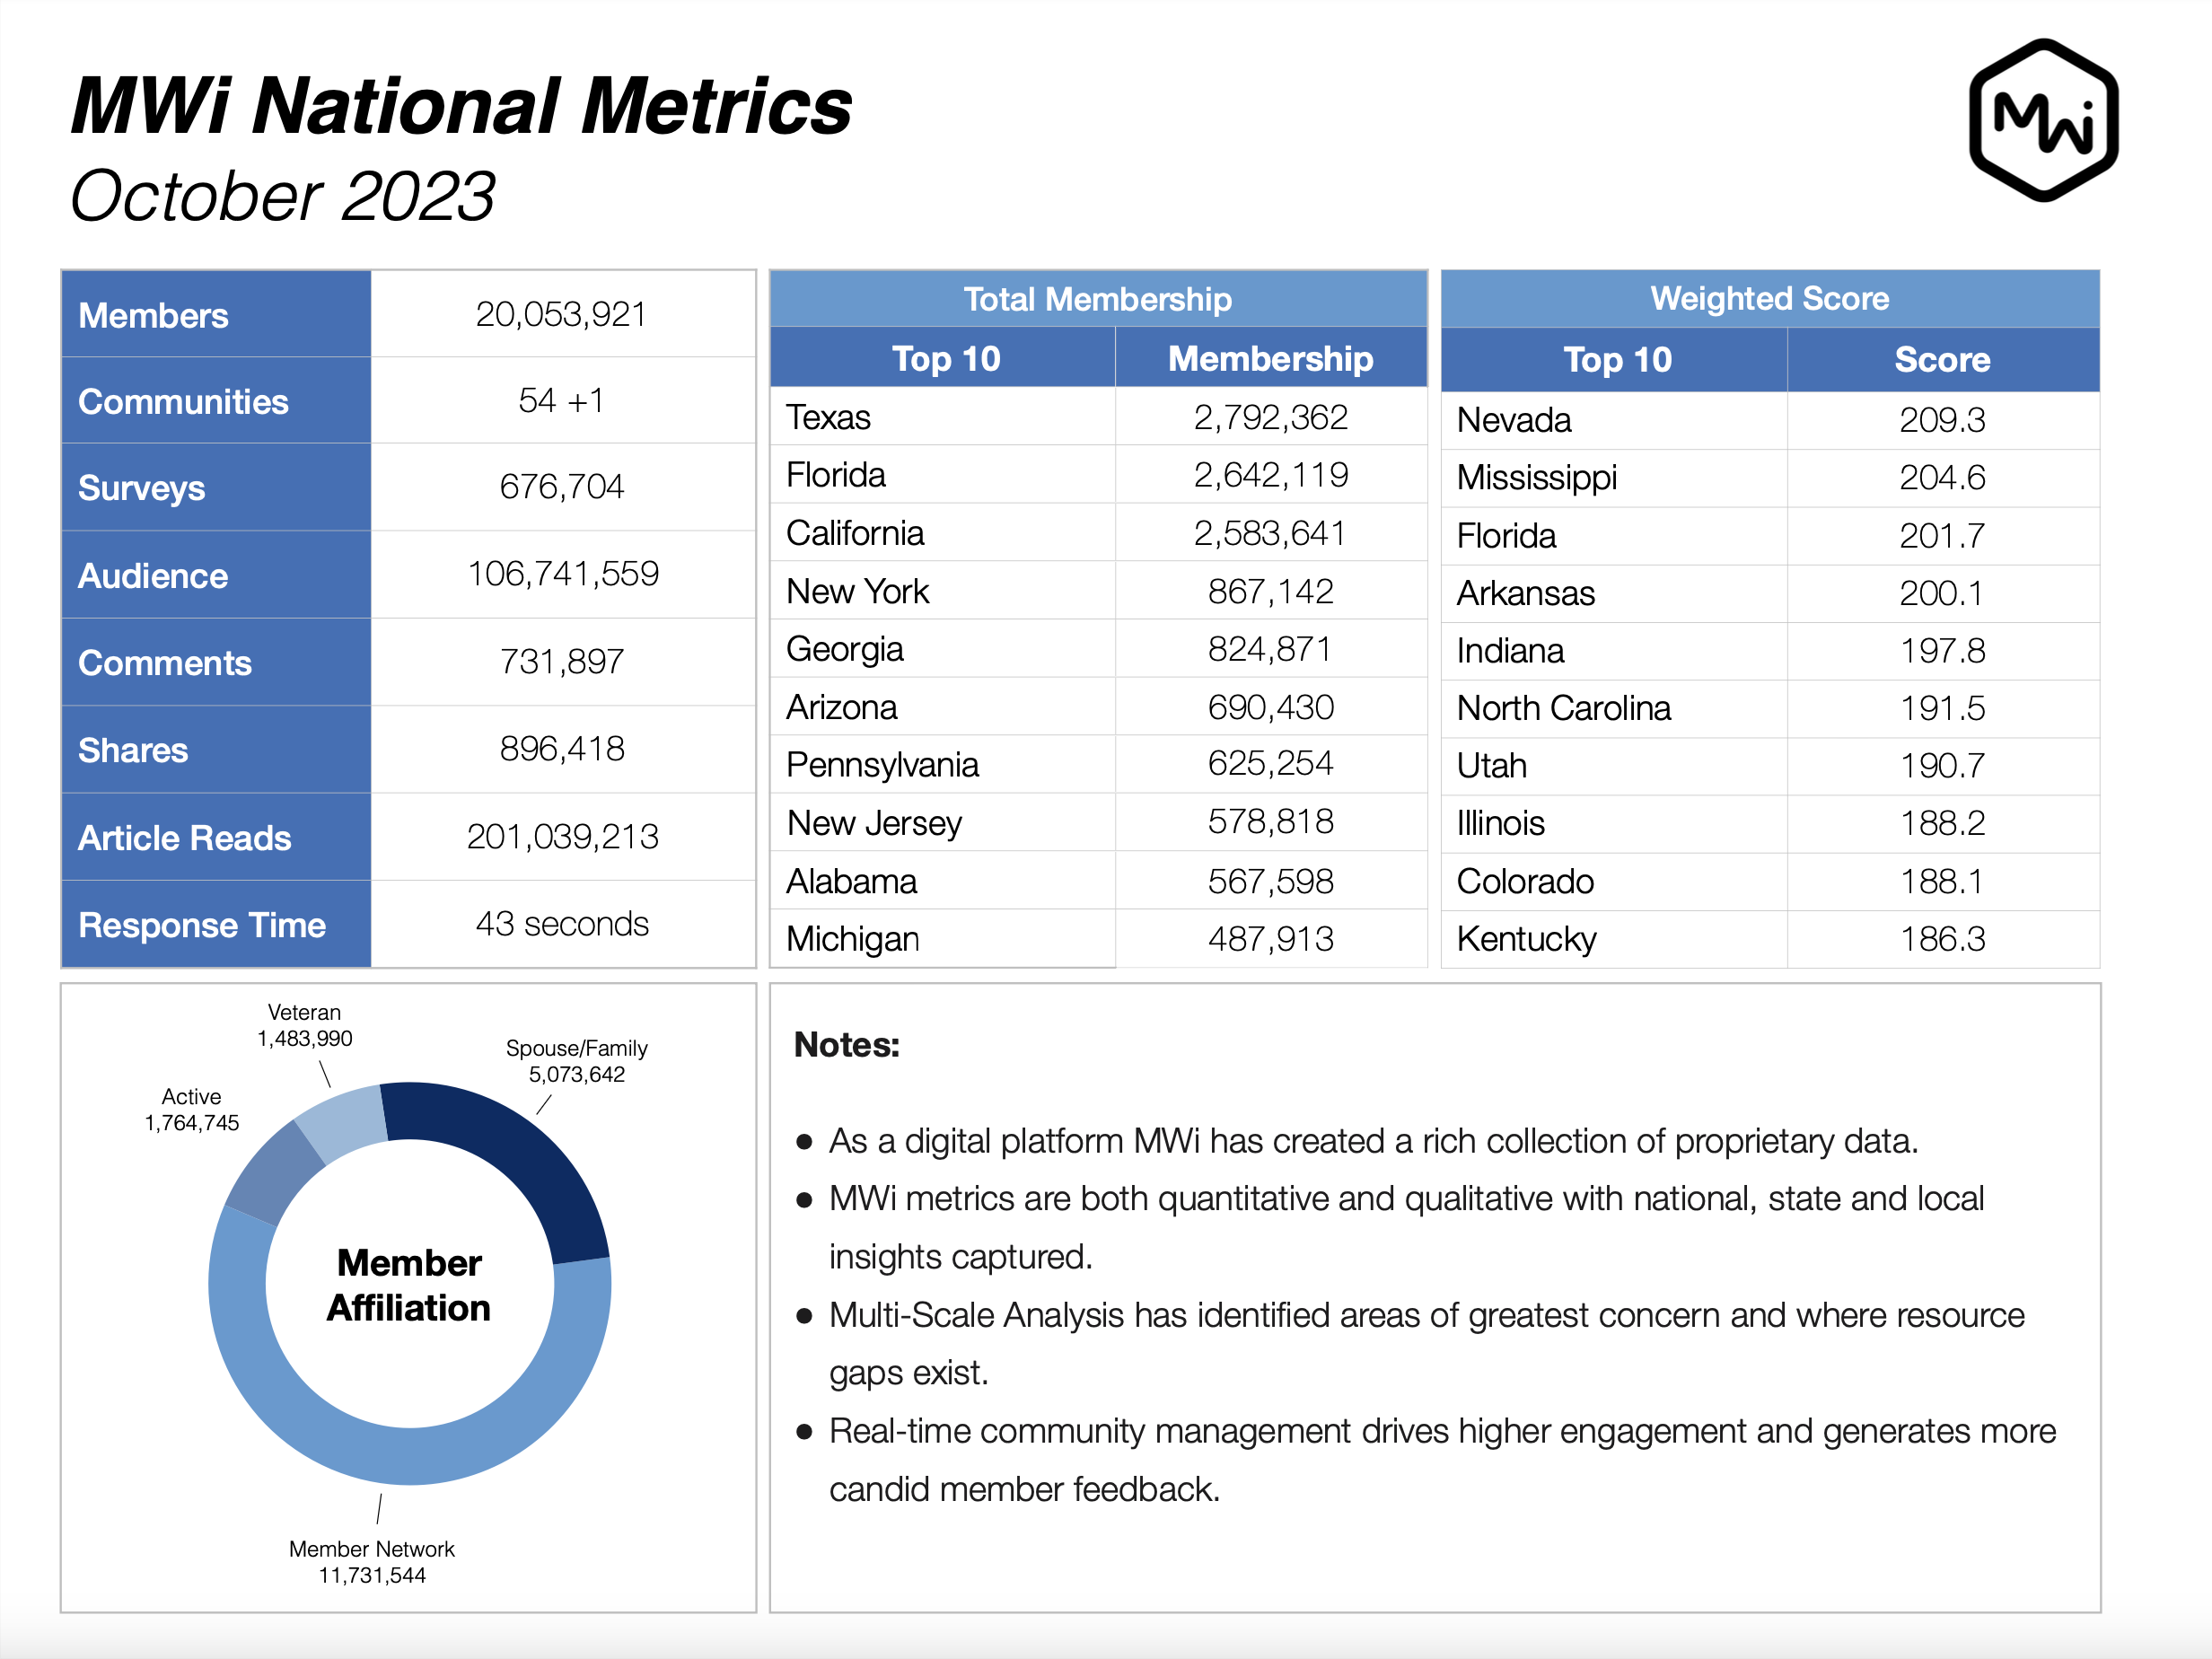Click the Nevada weighted score row
The height and width of the screenshot is (1659, 2212).
[1770, 420]
